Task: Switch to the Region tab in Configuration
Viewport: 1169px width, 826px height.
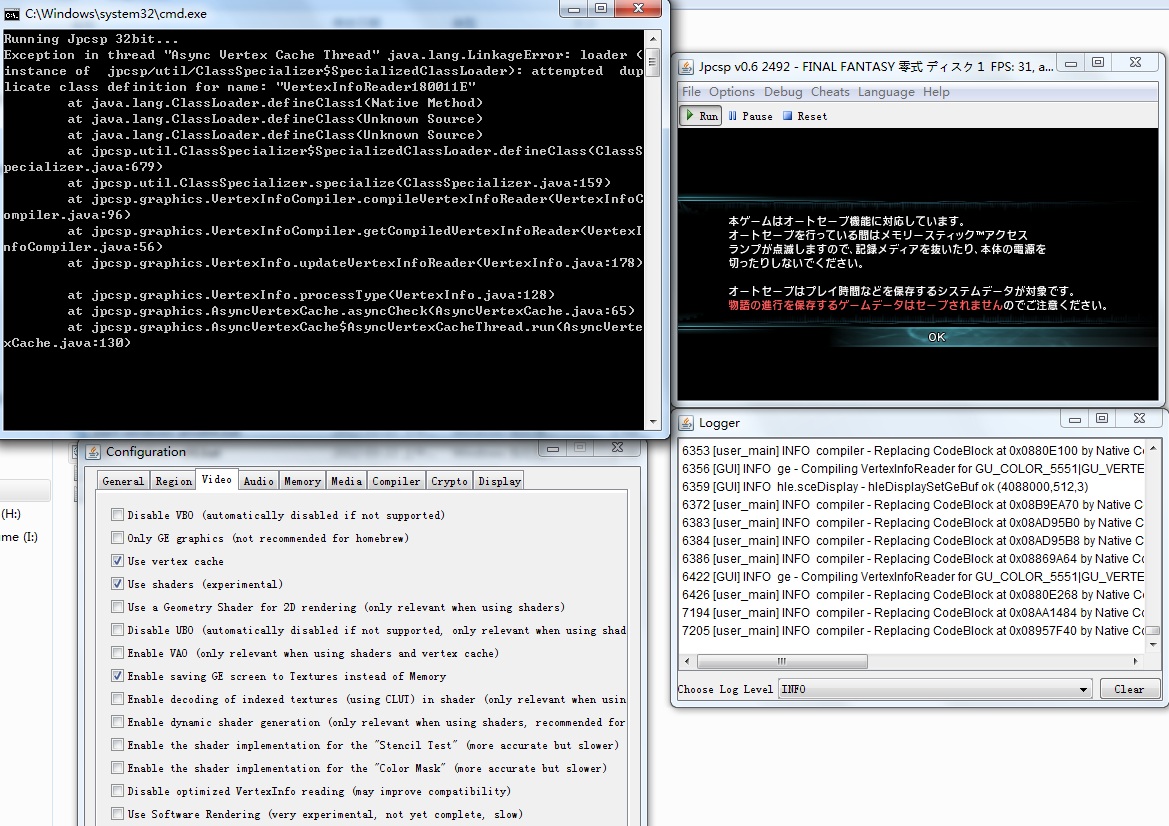Action: point(173,481)
